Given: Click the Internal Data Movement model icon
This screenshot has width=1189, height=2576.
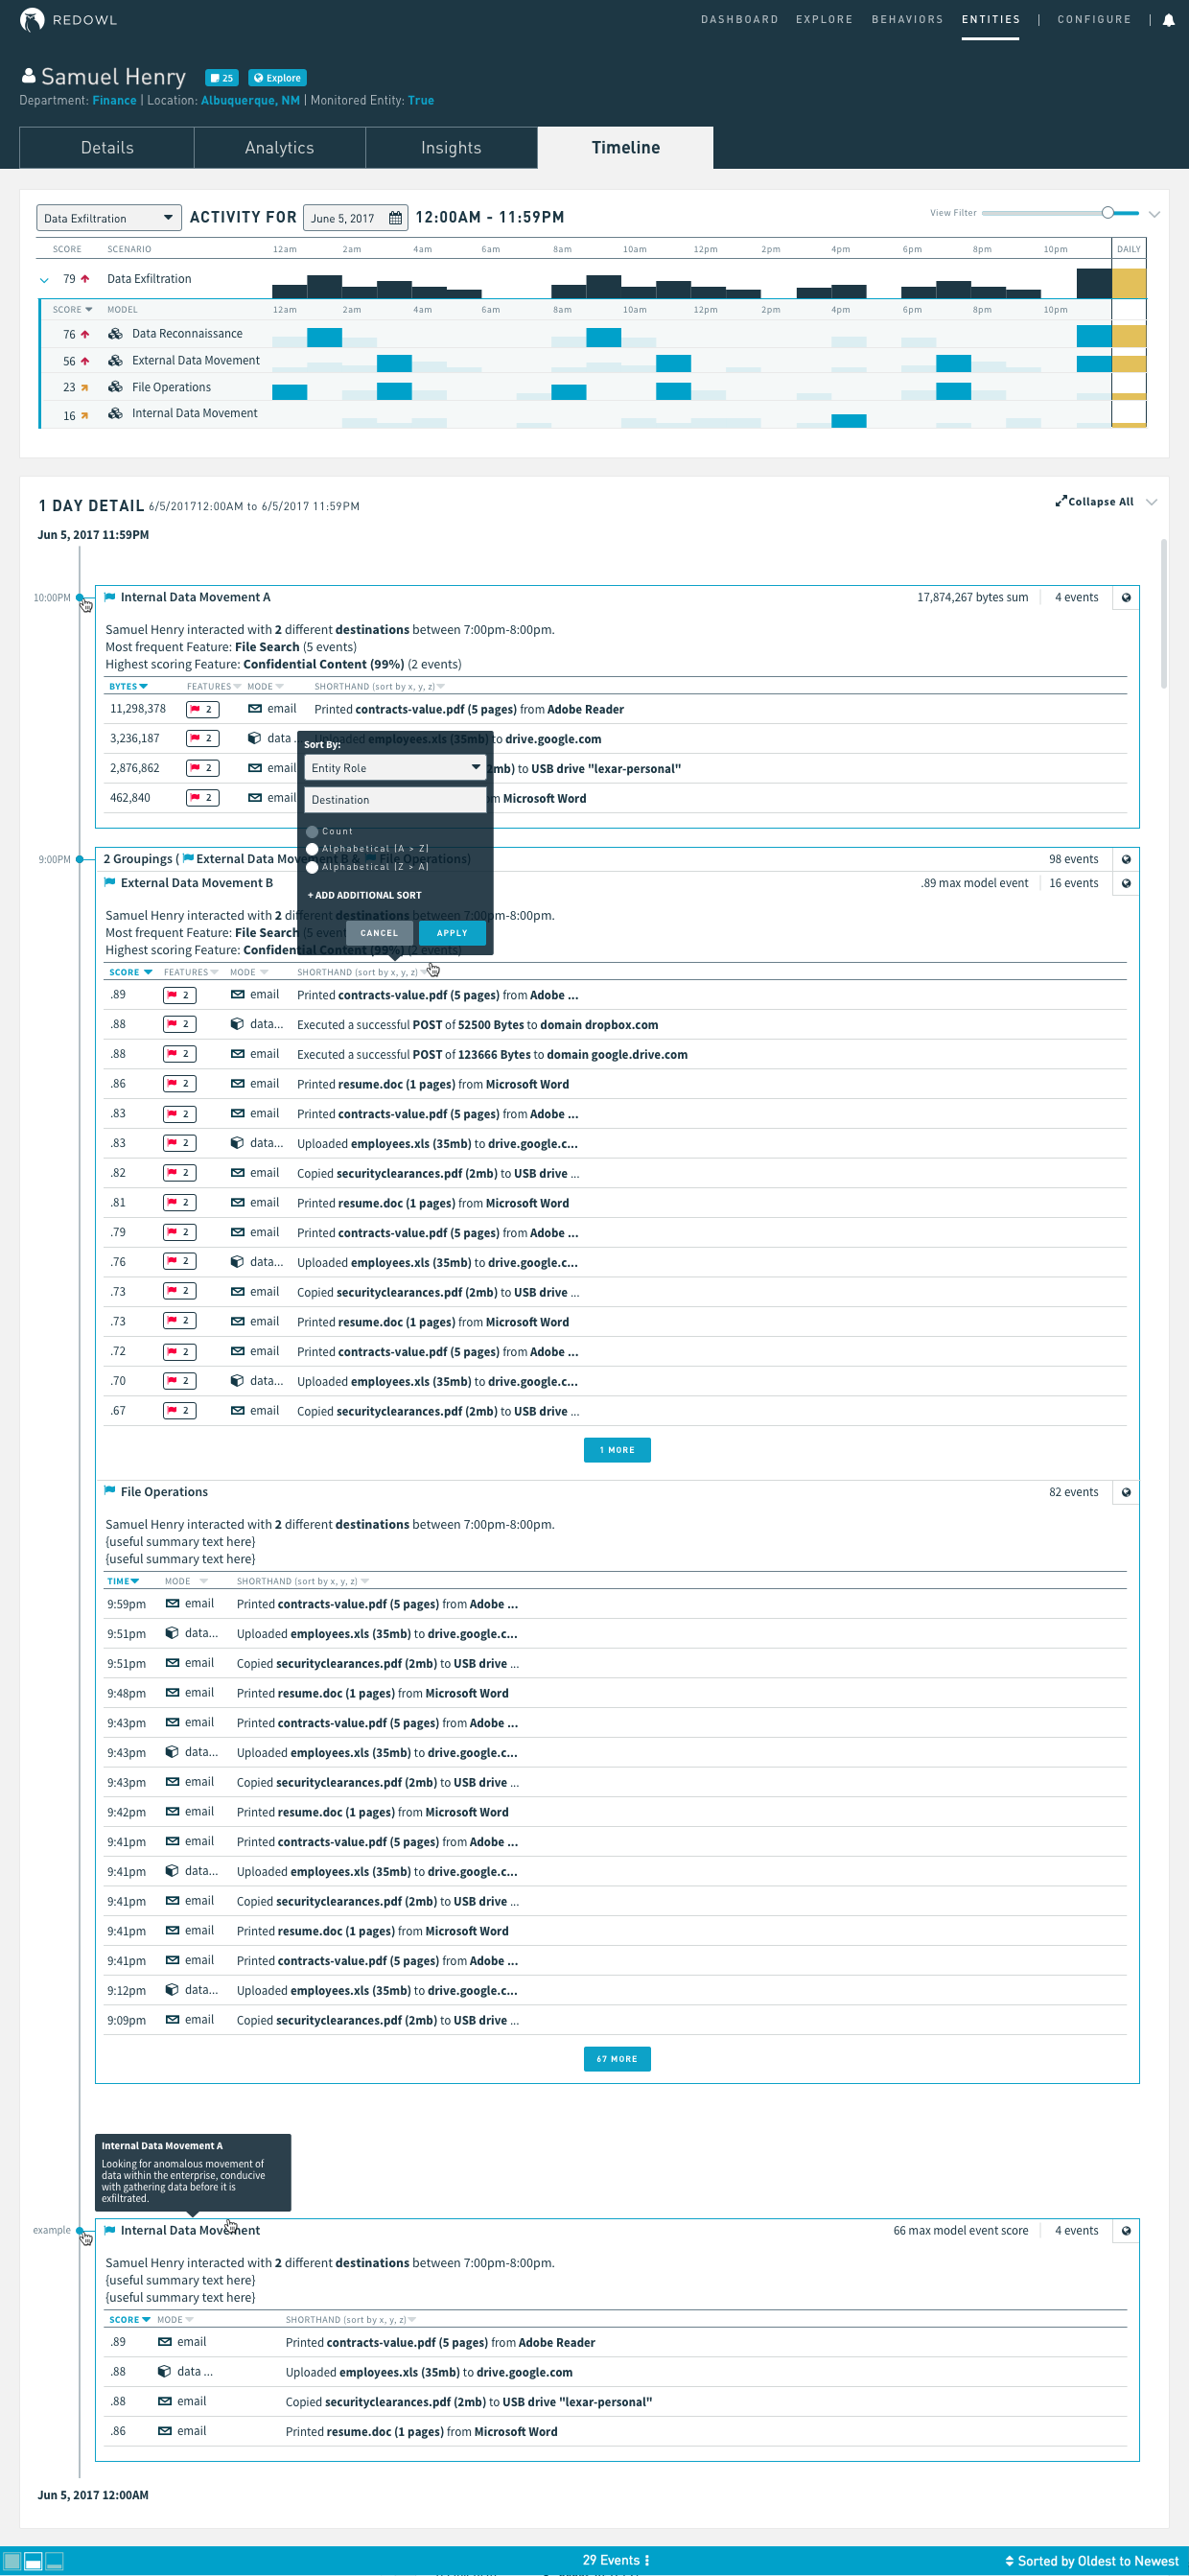Looking at the screenshot, I should pyautogui.click(x=115, y=413).
